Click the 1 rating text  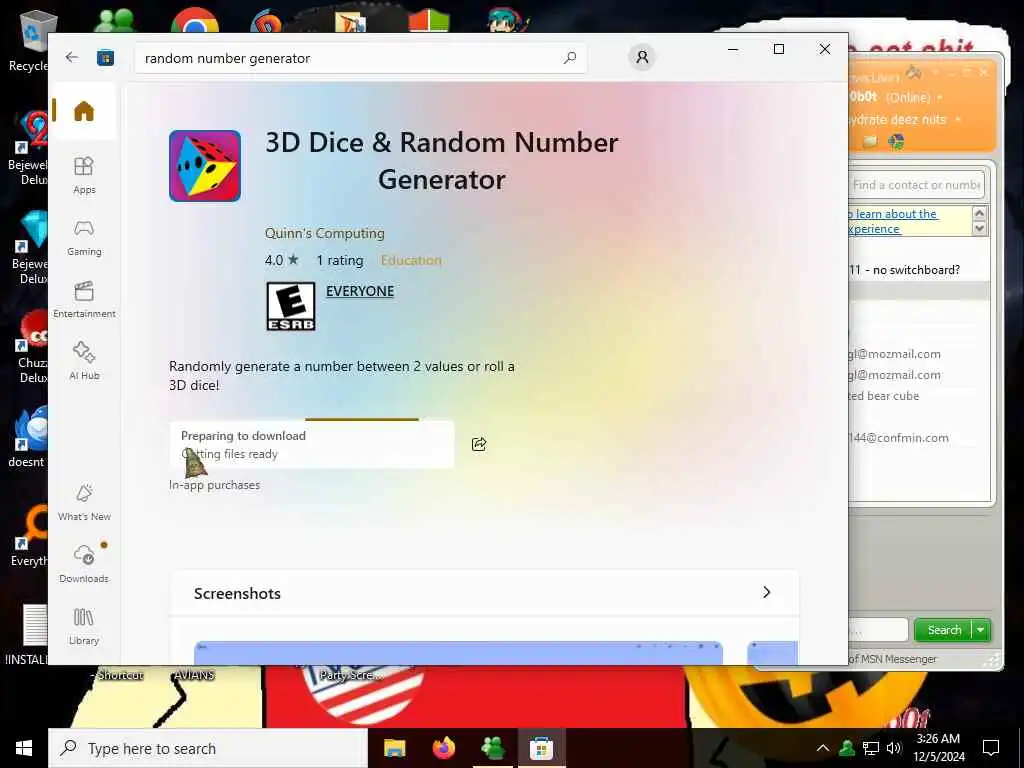click(x=340, y=260)
